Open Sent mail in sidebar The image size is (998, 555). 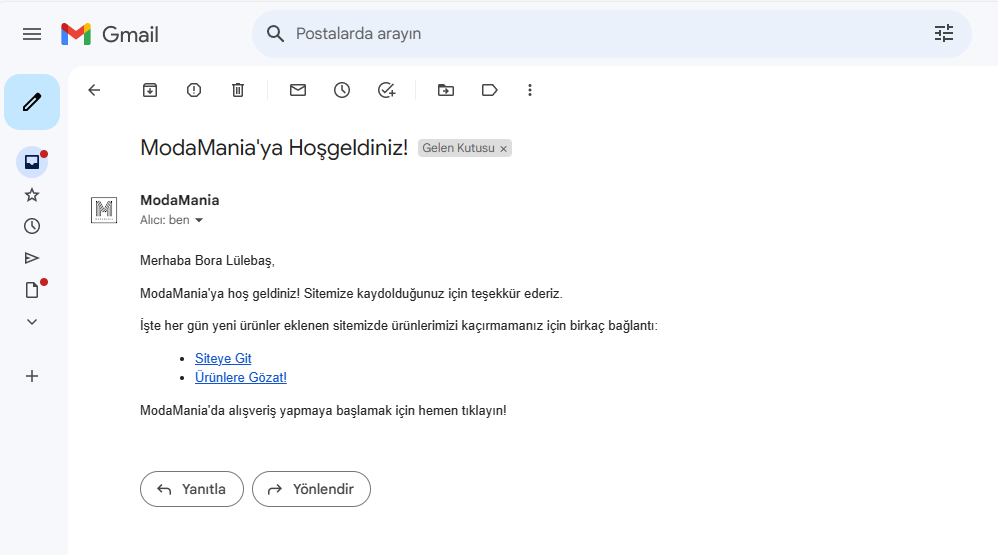32,258
